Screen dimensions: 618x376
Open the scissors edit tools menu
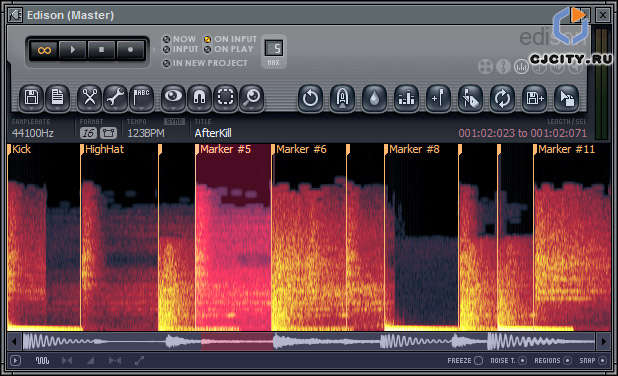(89, 98)
